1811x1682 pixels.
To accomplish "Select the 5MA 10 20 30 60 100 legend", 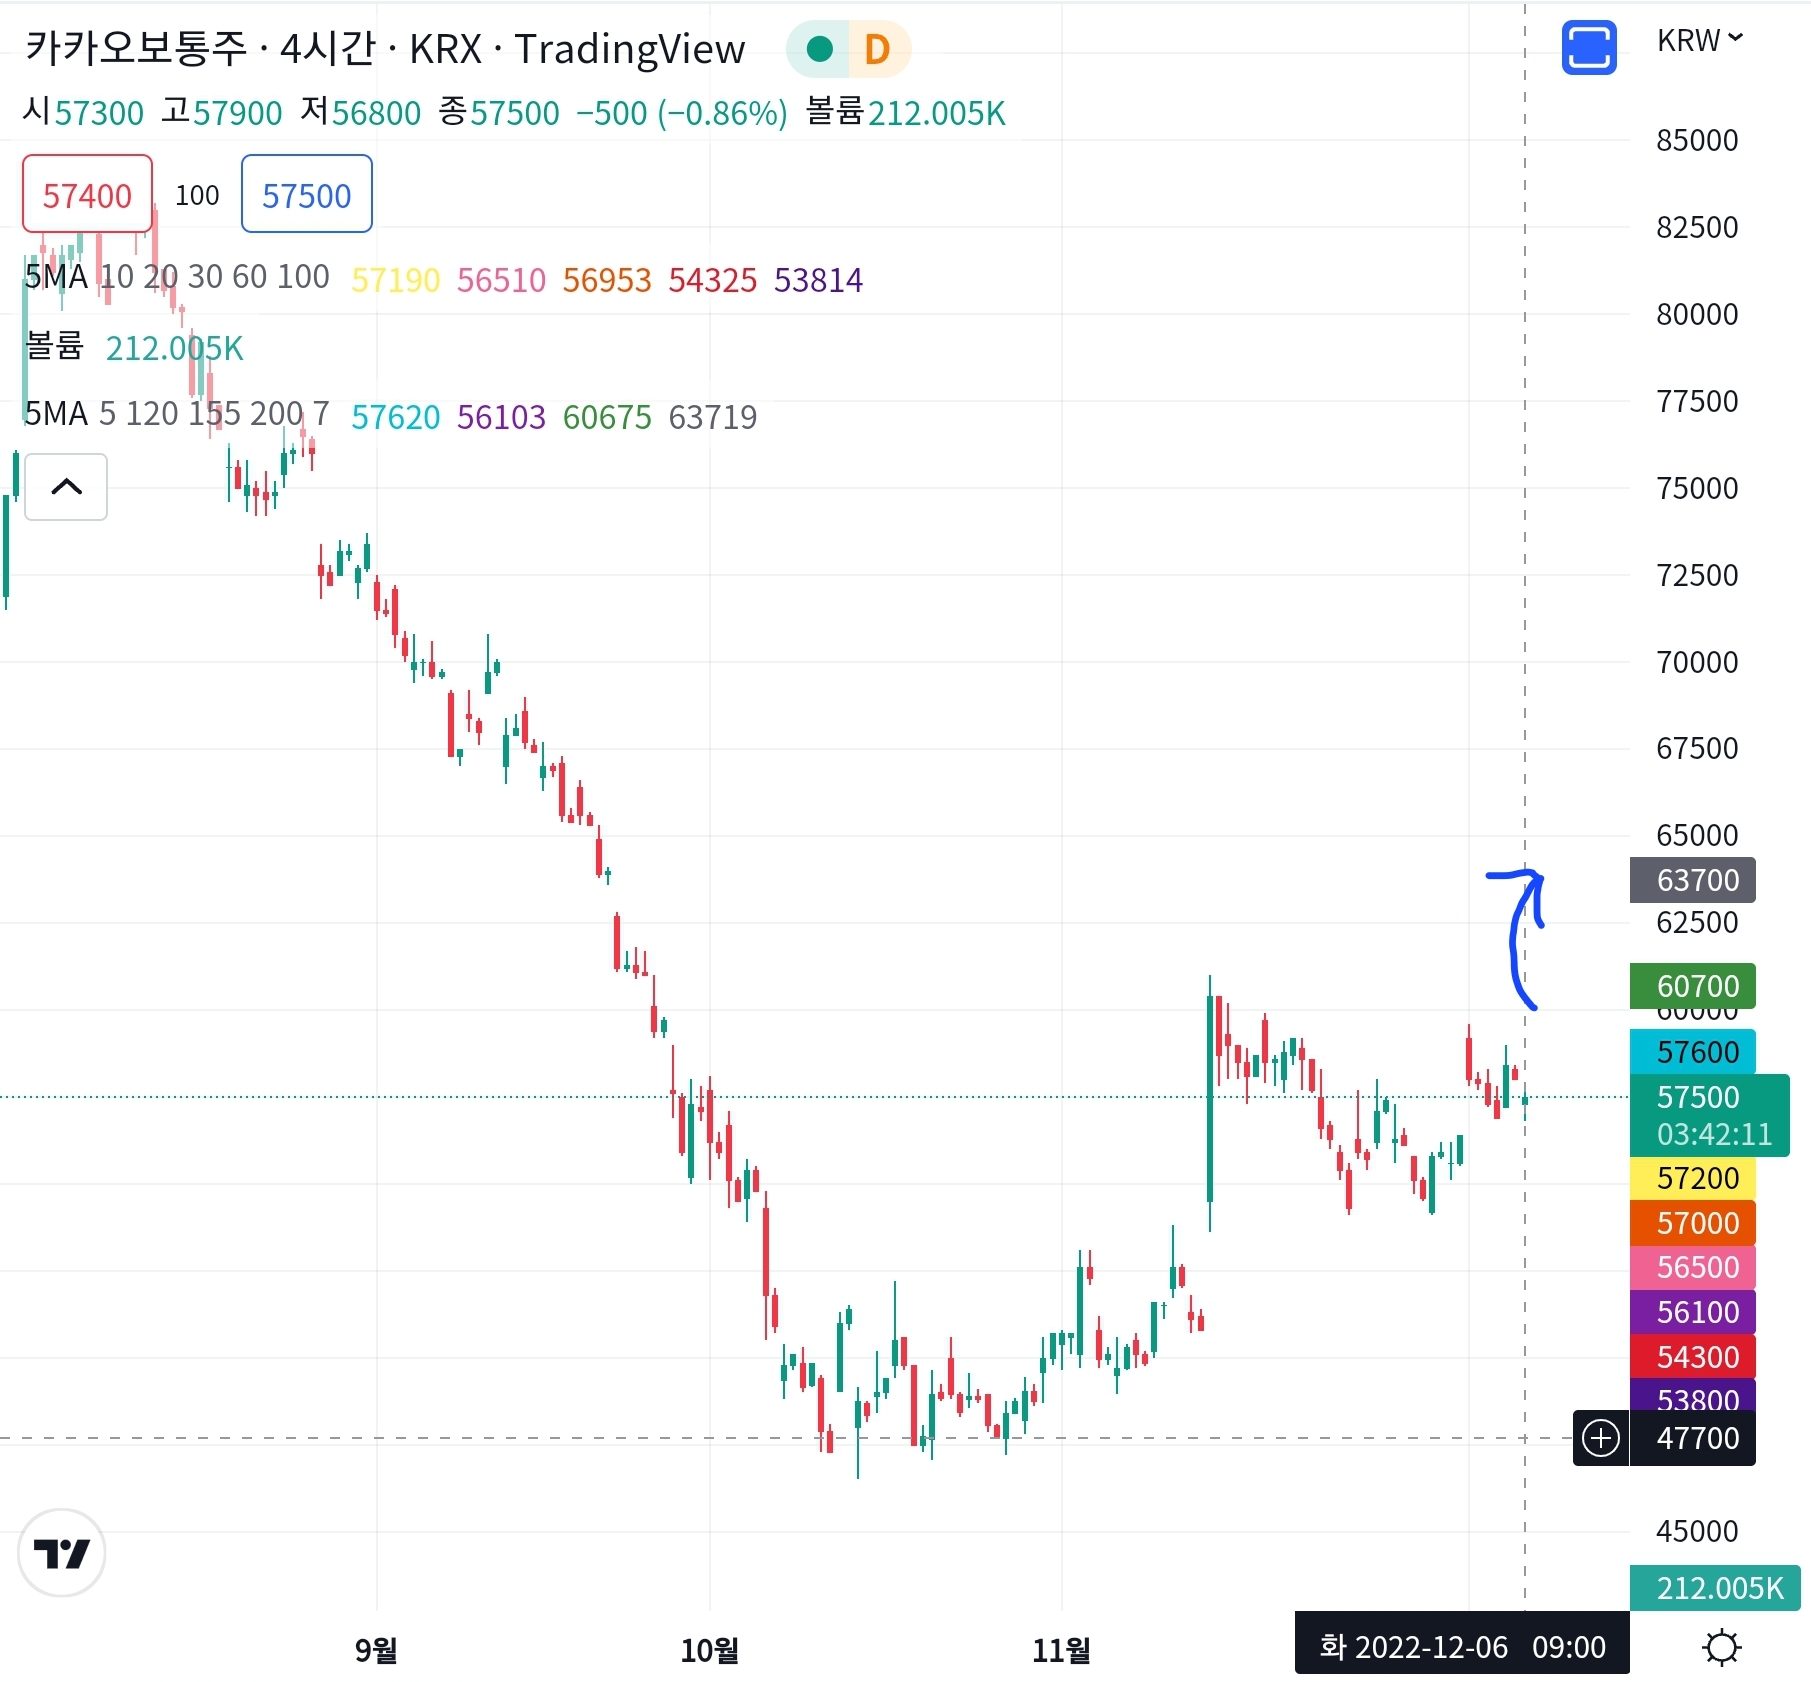I will pos(177,277).
